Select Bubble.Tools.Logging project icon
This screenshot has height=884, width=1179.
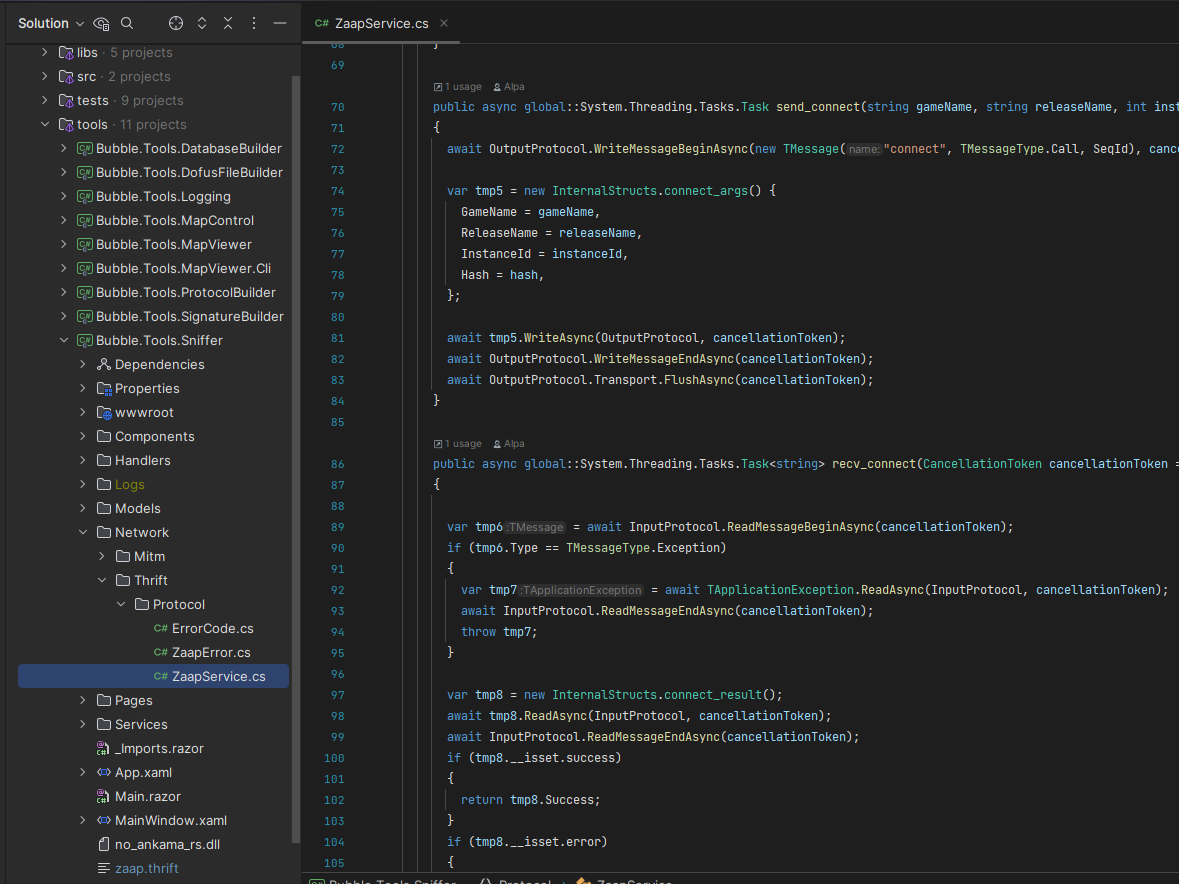[85, 197]
